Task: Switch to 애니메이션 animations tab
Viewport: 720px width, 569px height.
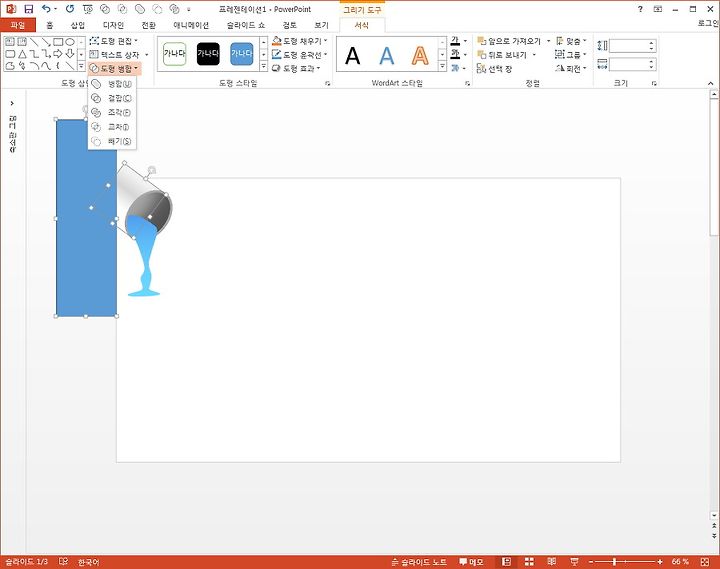Action: pos(191,25)
